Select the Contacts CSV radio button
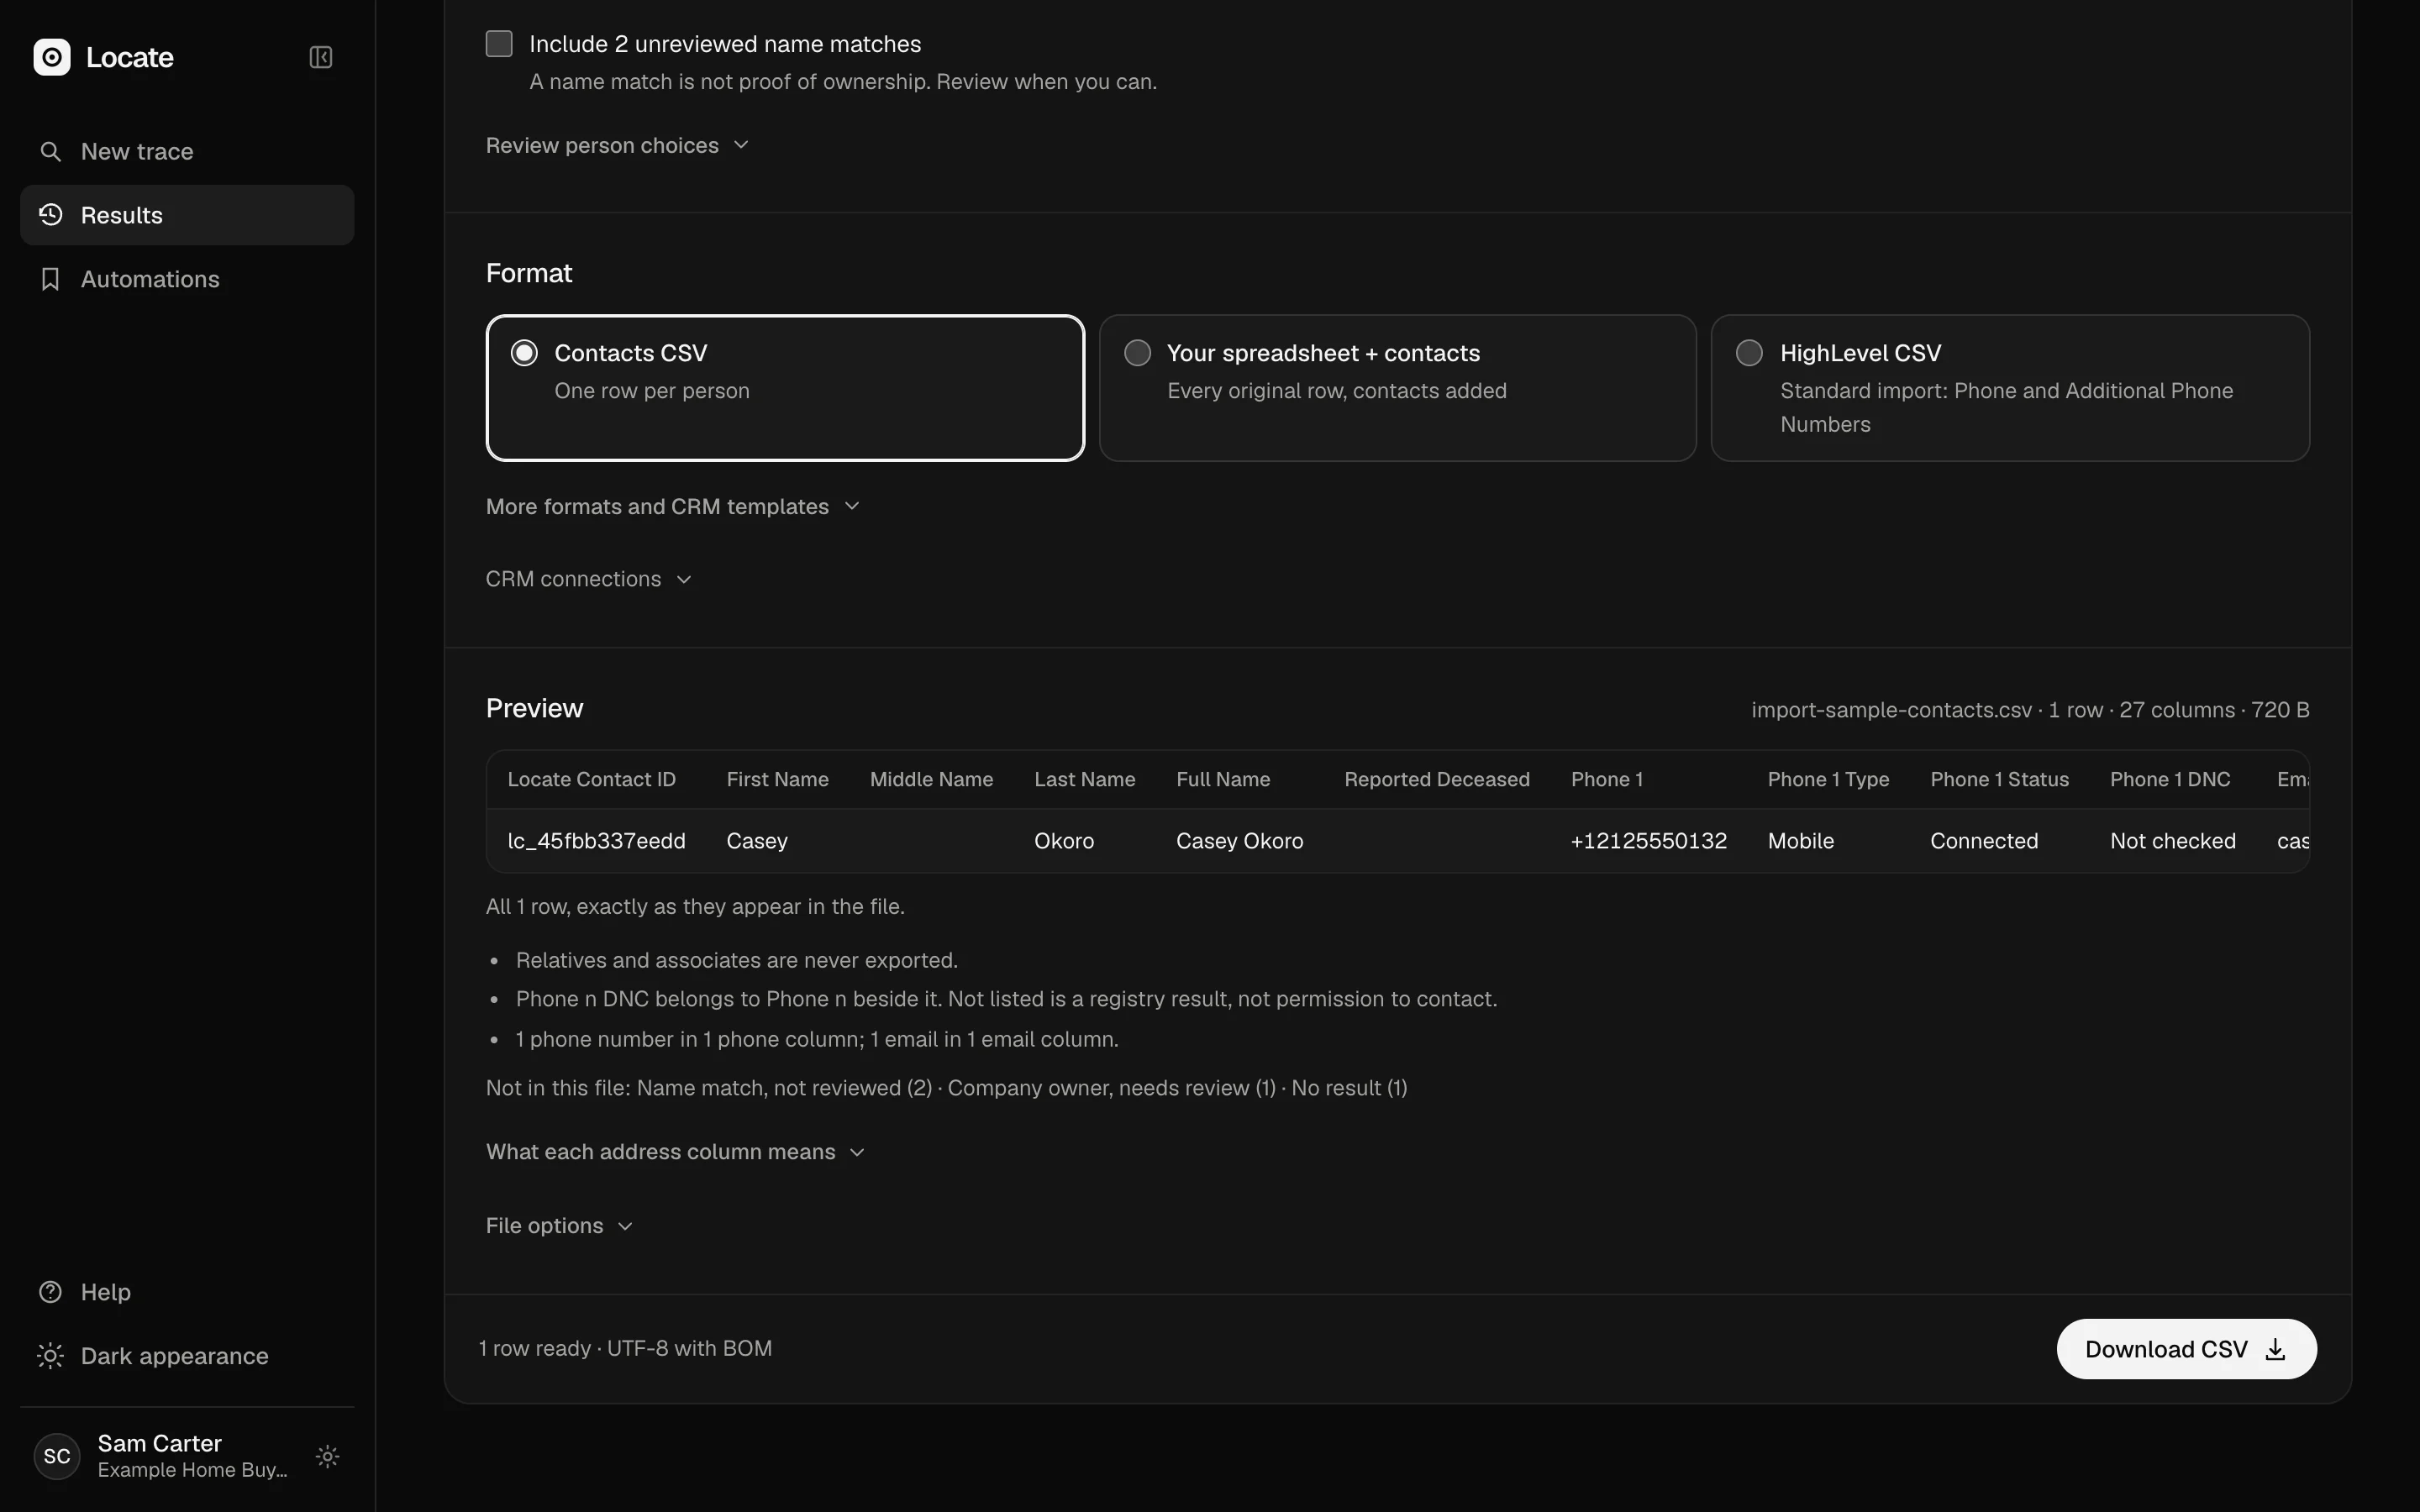The height and width of the screenshot is (1512, 2420). click(x=524, y=353)
